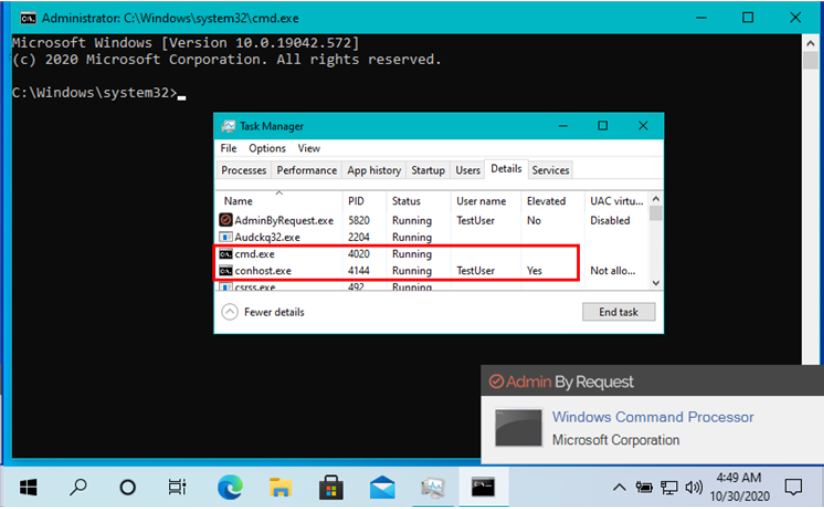Click the Audckq32.exe process icon
824x509 pixels.
pos(226,237)
